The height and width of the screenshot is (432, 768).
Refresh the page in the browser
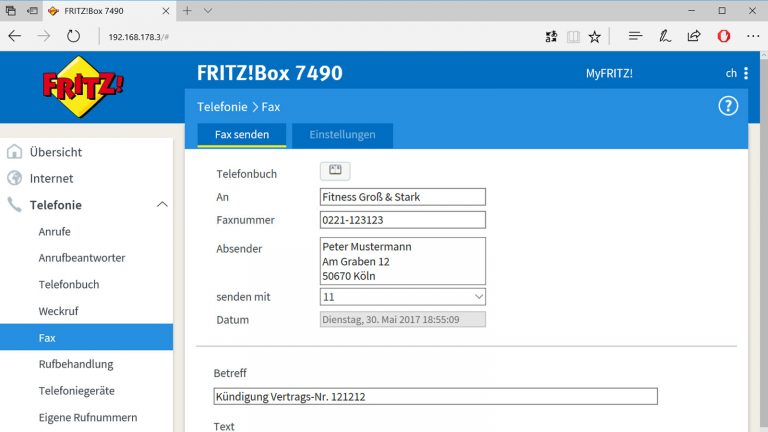pos(73,36)
